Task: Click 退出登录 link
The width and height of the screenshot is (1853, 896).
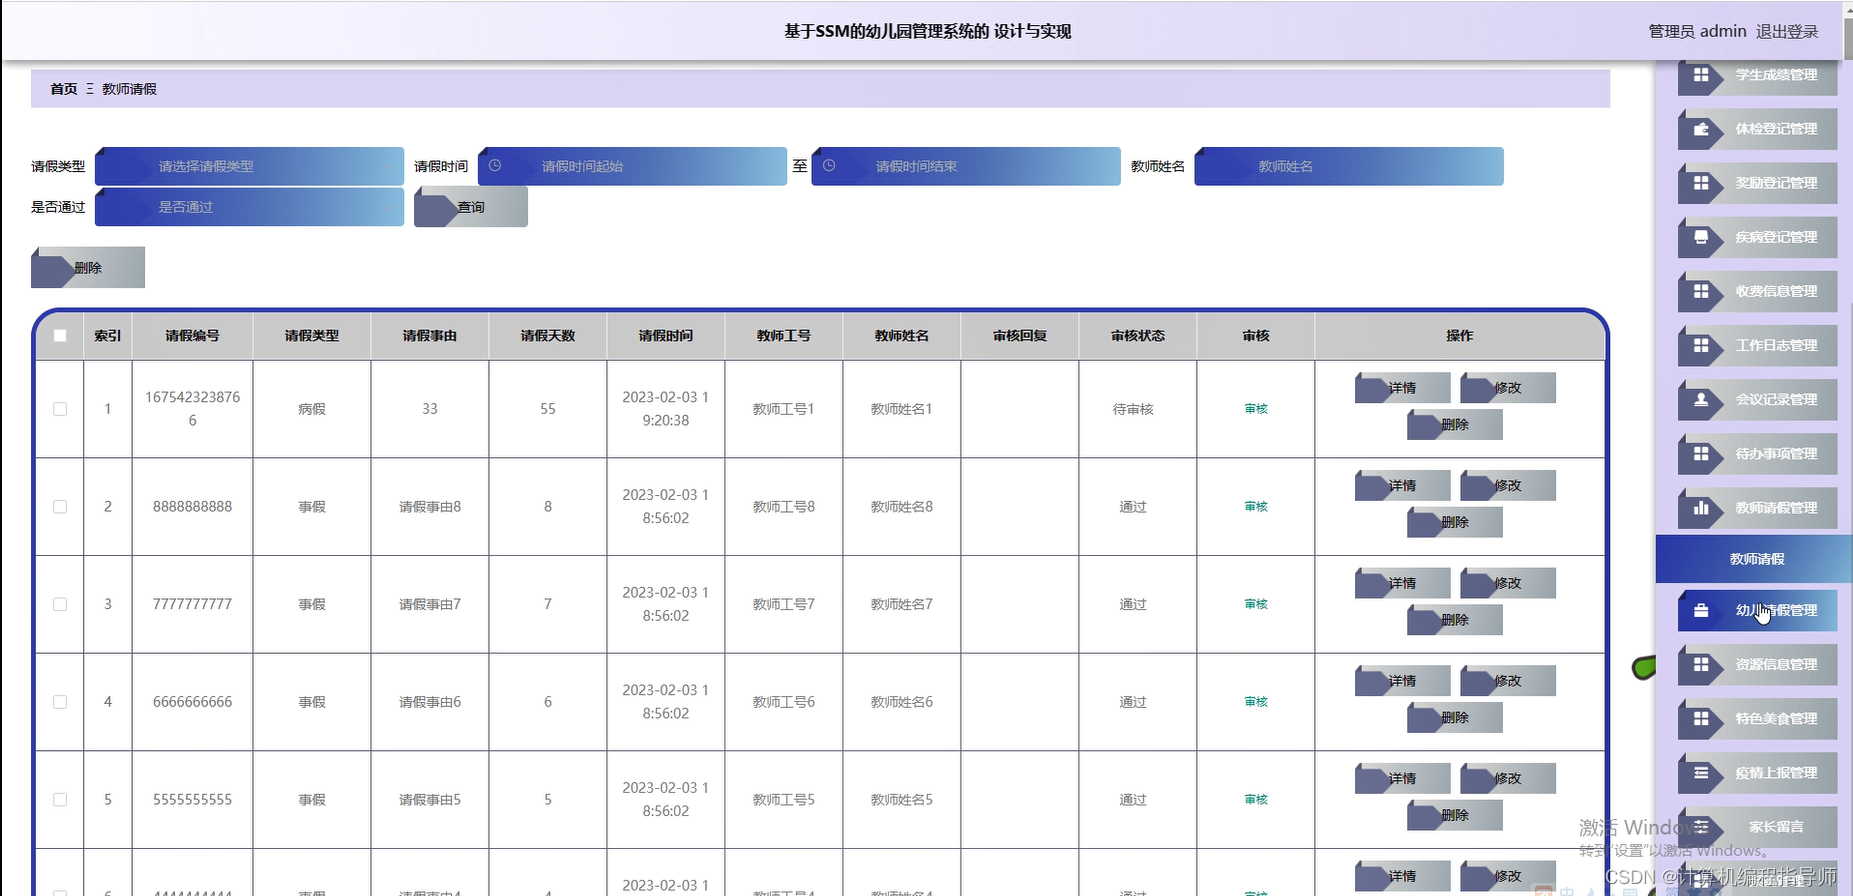Action: point(1787,32)
